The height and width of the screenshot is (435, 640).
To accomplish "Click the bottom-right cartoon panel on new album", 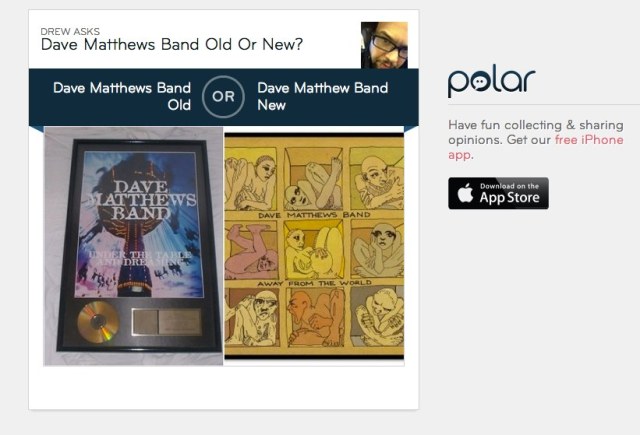I will 377,317.
